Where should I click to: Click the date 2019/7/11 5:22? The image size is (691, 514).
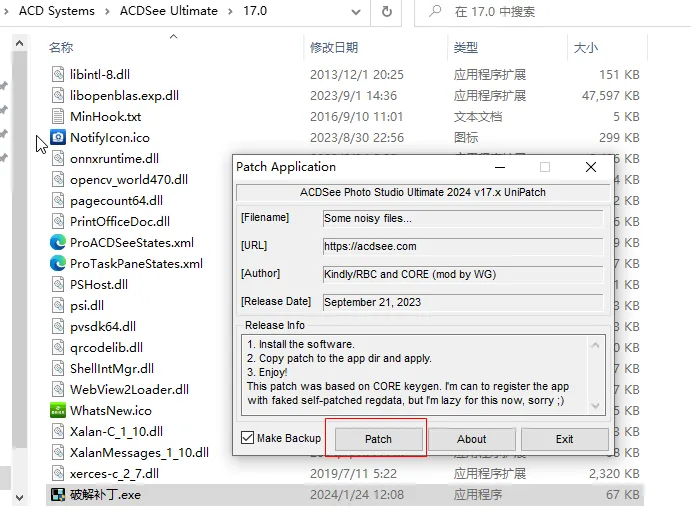click(353, 473)
